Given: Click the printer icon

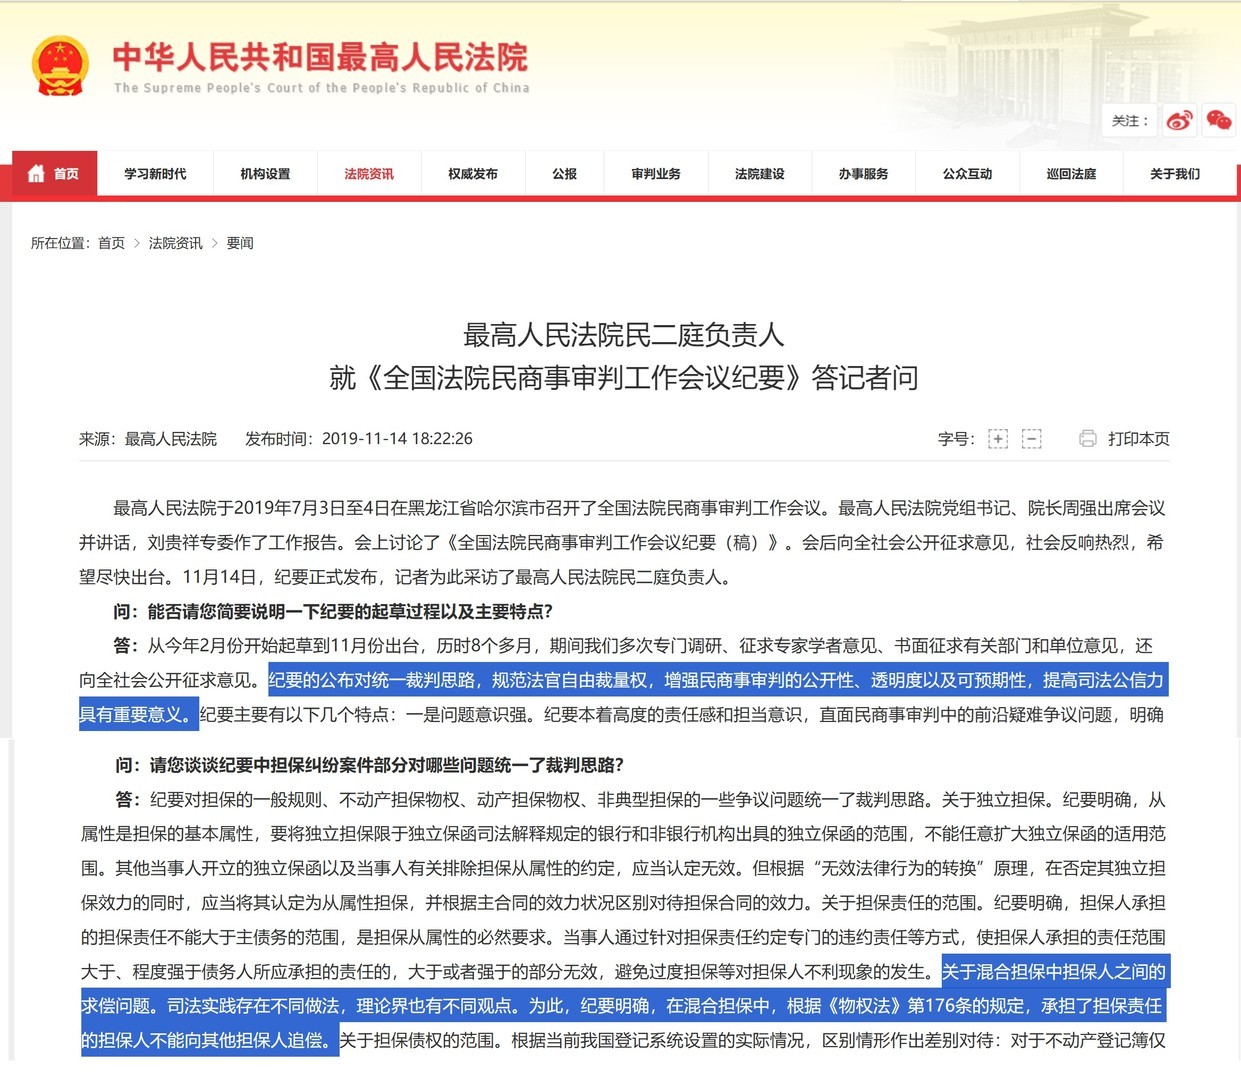Looking at the screenshot, I should tap(1087, 439).
